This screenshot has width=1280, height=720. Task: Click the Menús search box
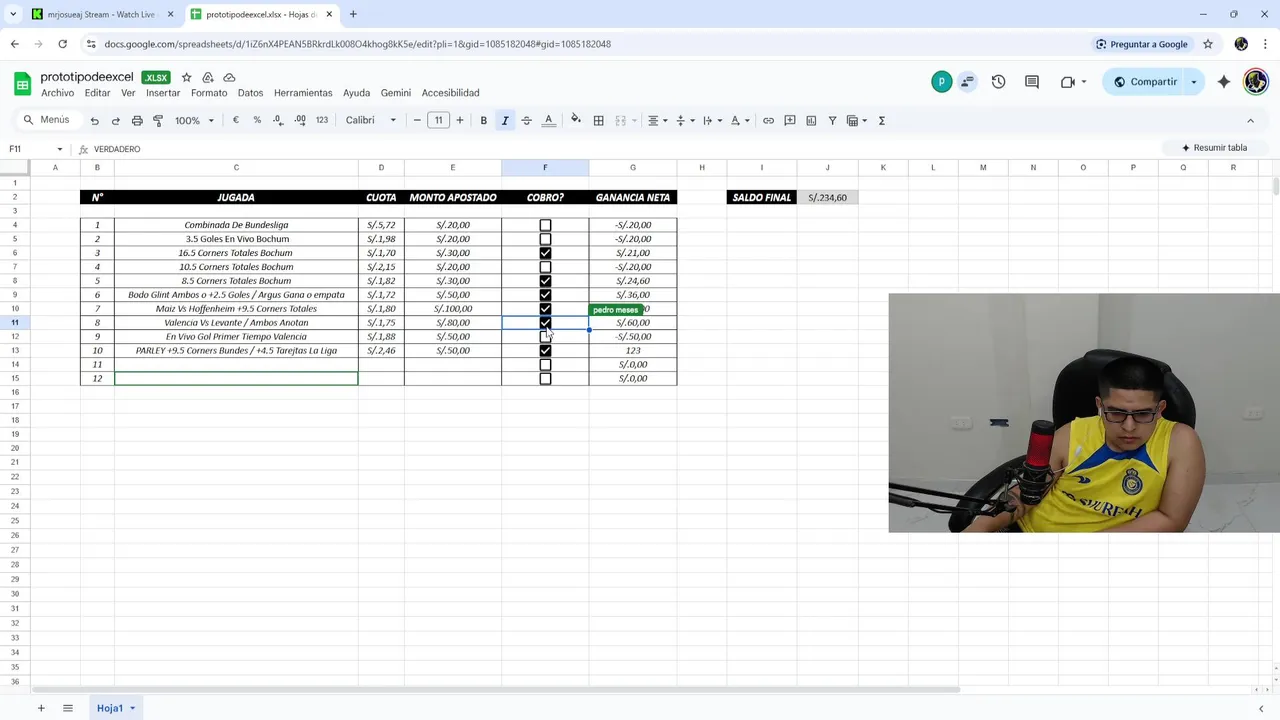47,120
